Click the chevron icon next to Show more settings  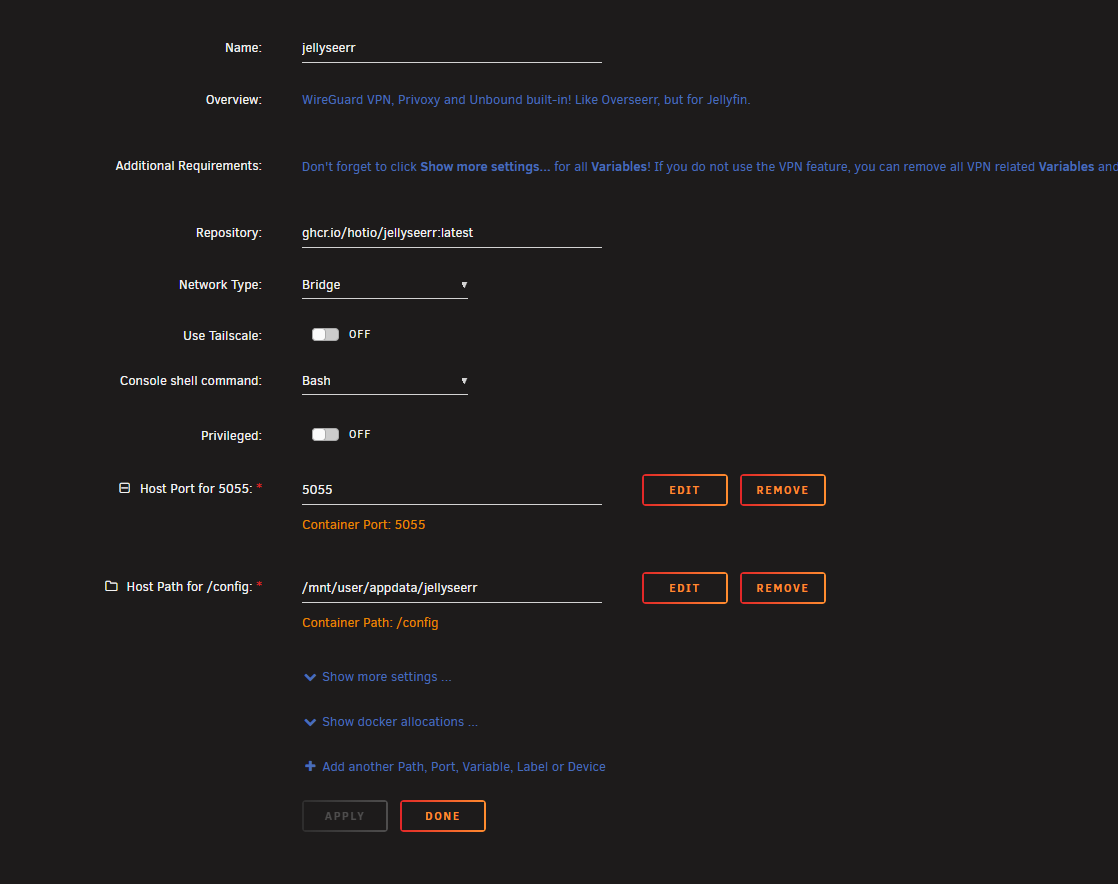click(x=310, y=677)
